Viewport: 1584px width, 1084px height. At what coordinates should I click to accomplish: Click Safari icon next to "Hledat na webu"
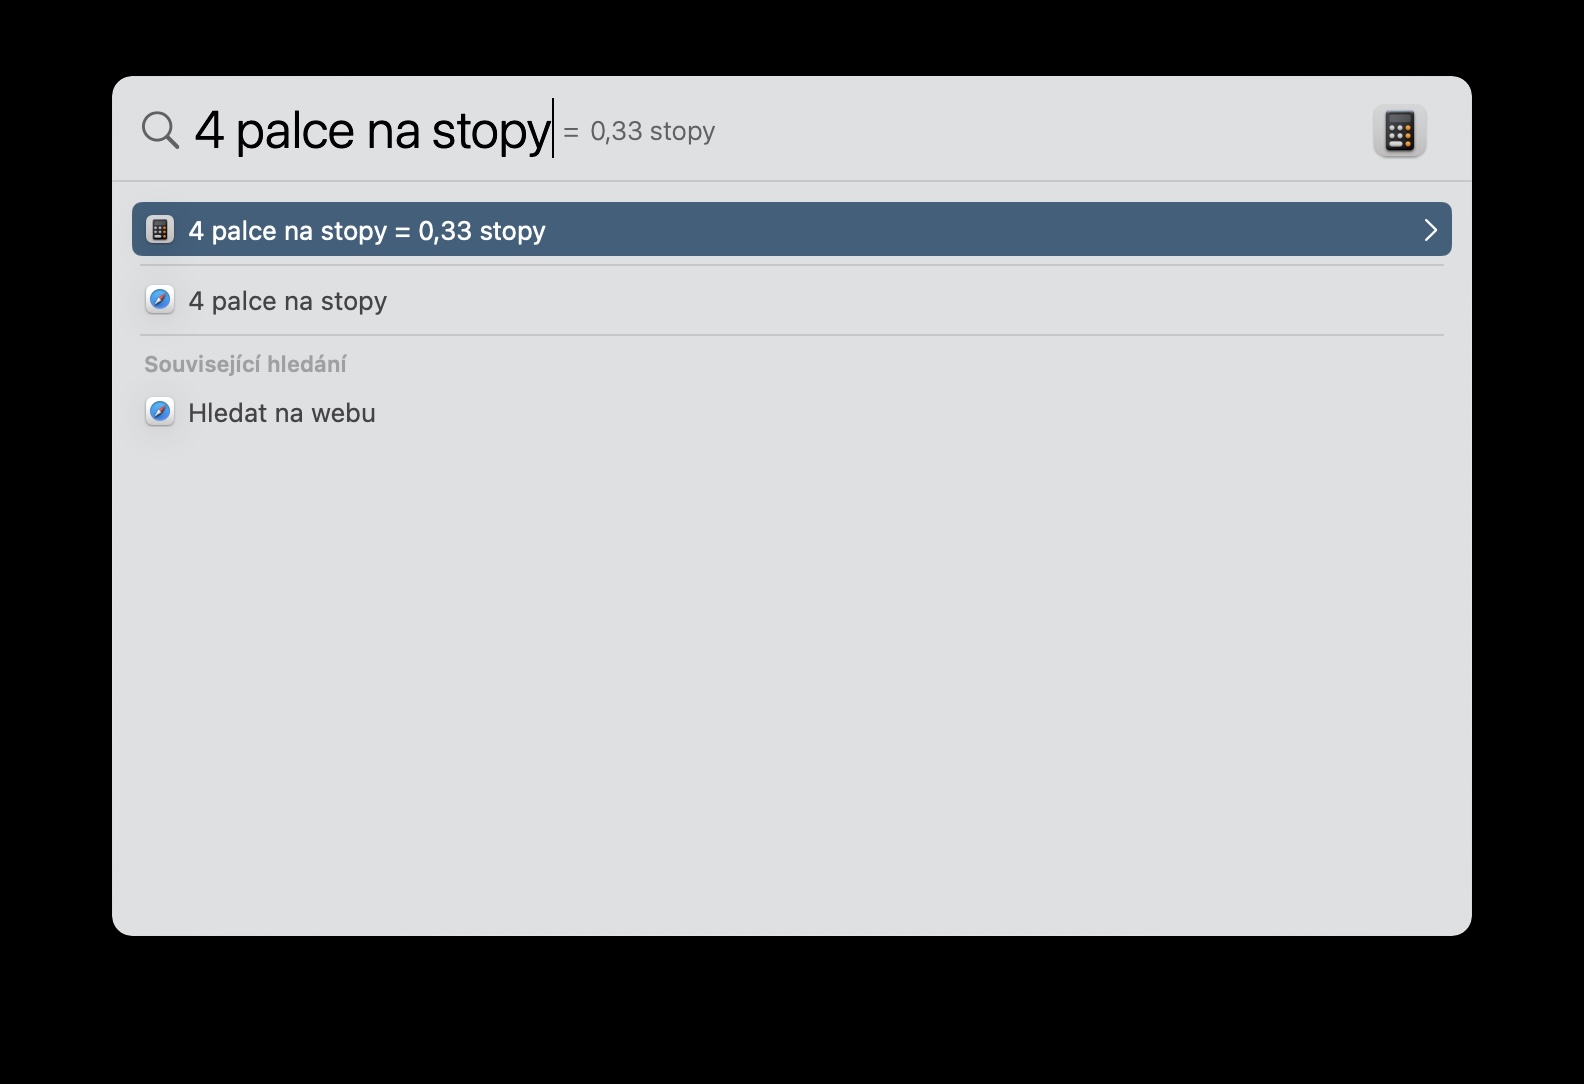pos(160,412)
